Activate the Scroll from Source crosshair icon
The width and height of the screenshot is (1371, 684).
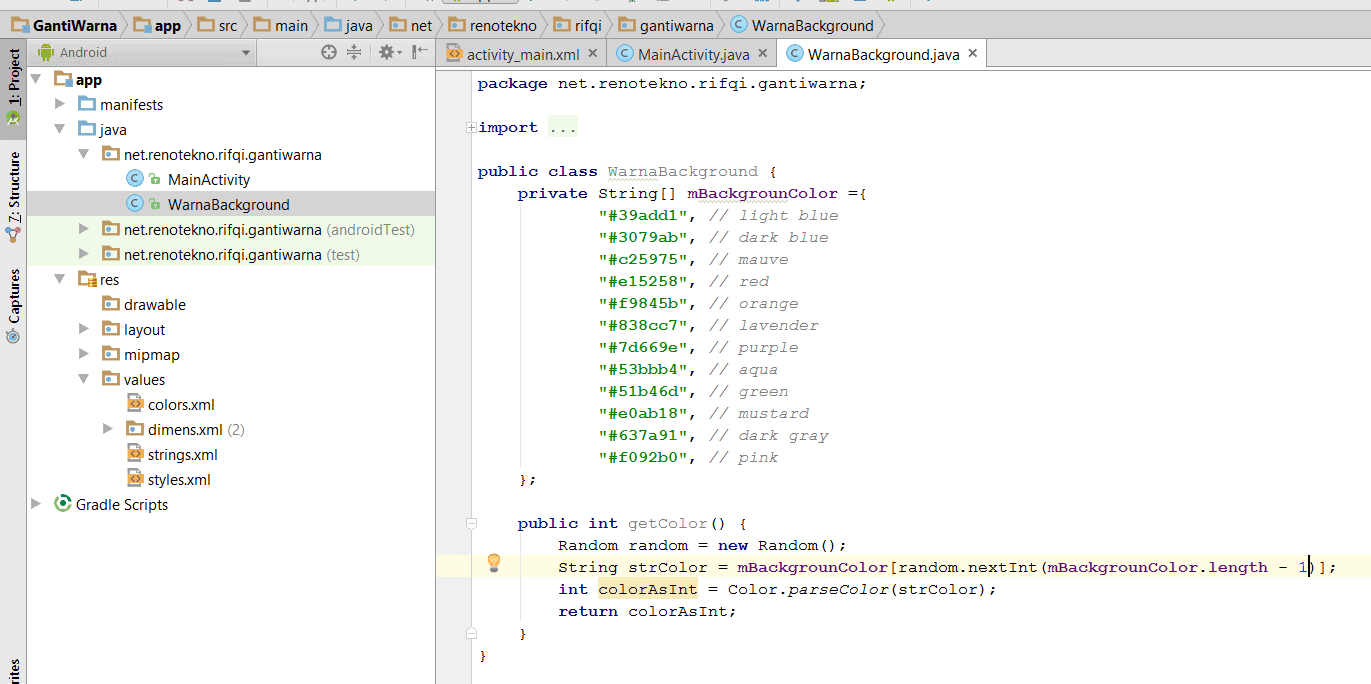click(x=328, y=53)
